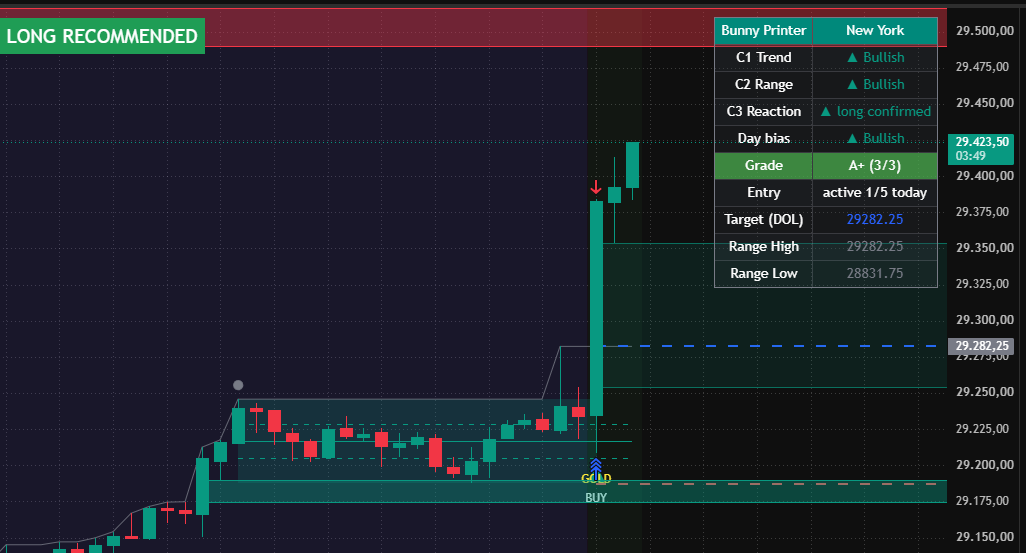Click the C2 Range label
The image size is (1026, 553).
click(763, 84)
